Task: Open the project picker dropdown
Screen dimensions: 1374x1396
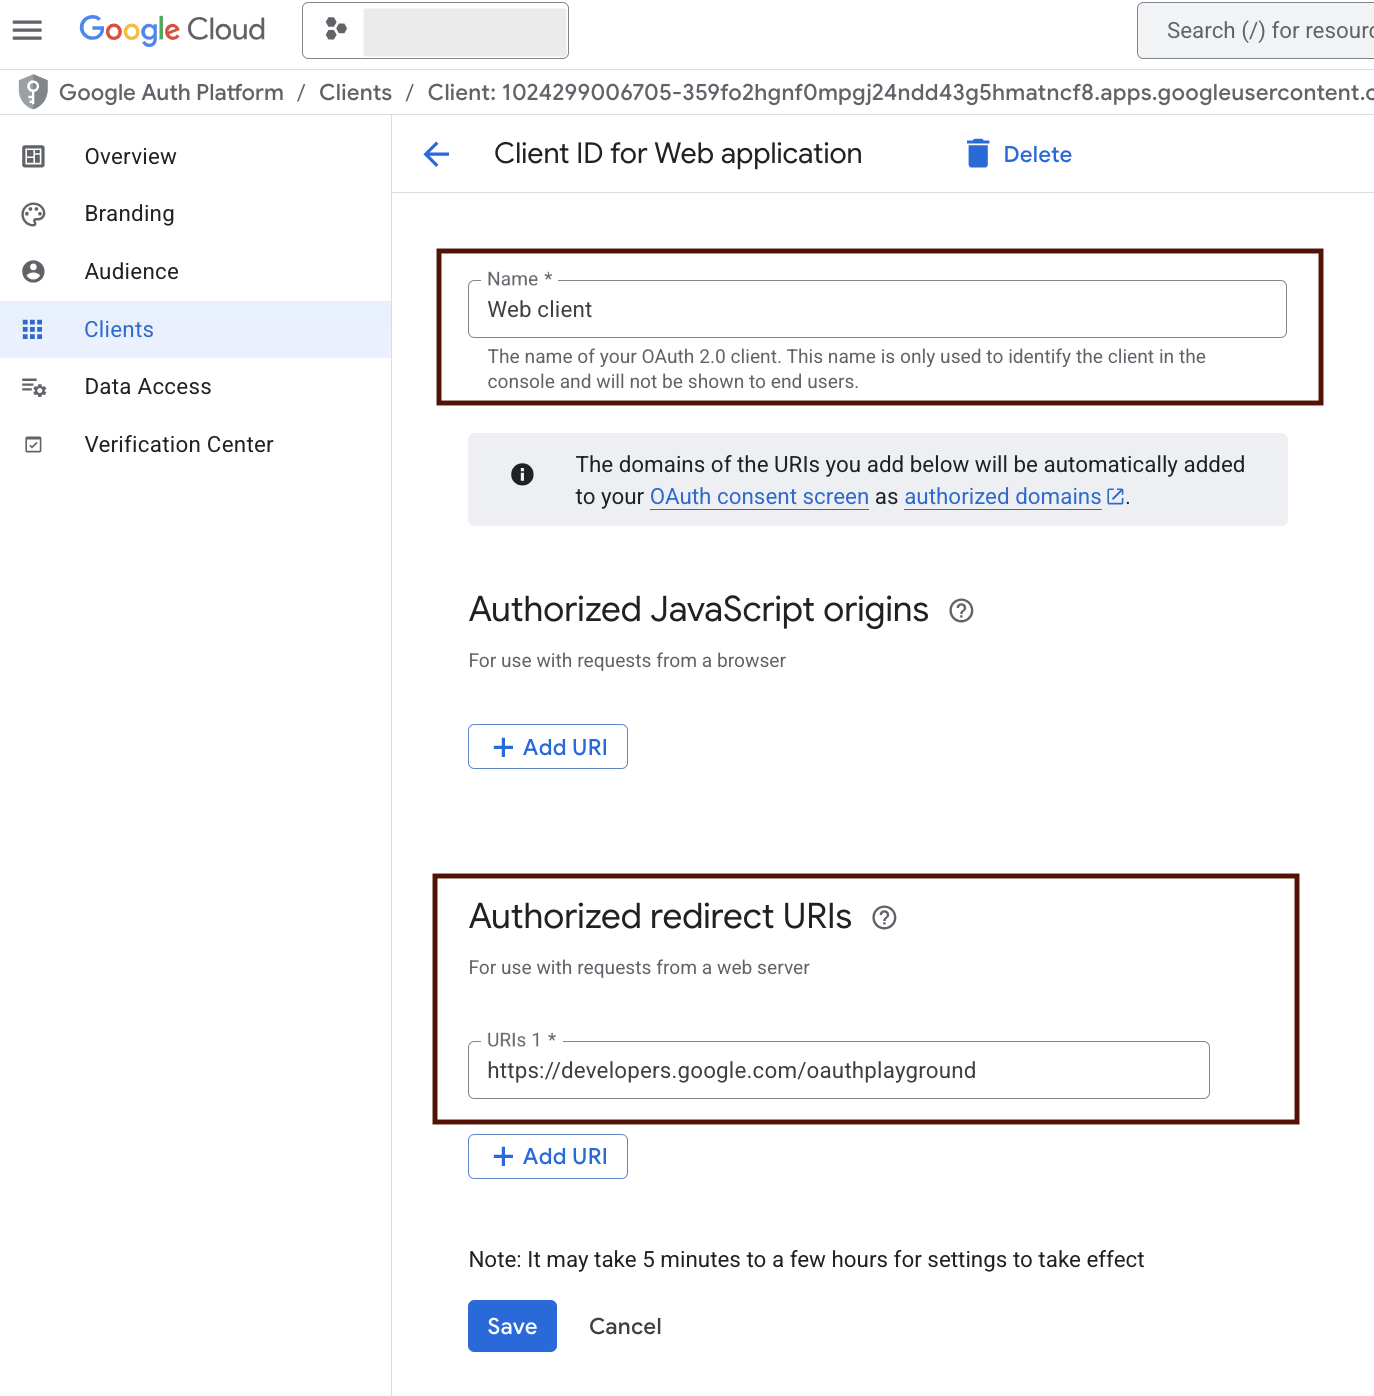Action: click(435, 30)
